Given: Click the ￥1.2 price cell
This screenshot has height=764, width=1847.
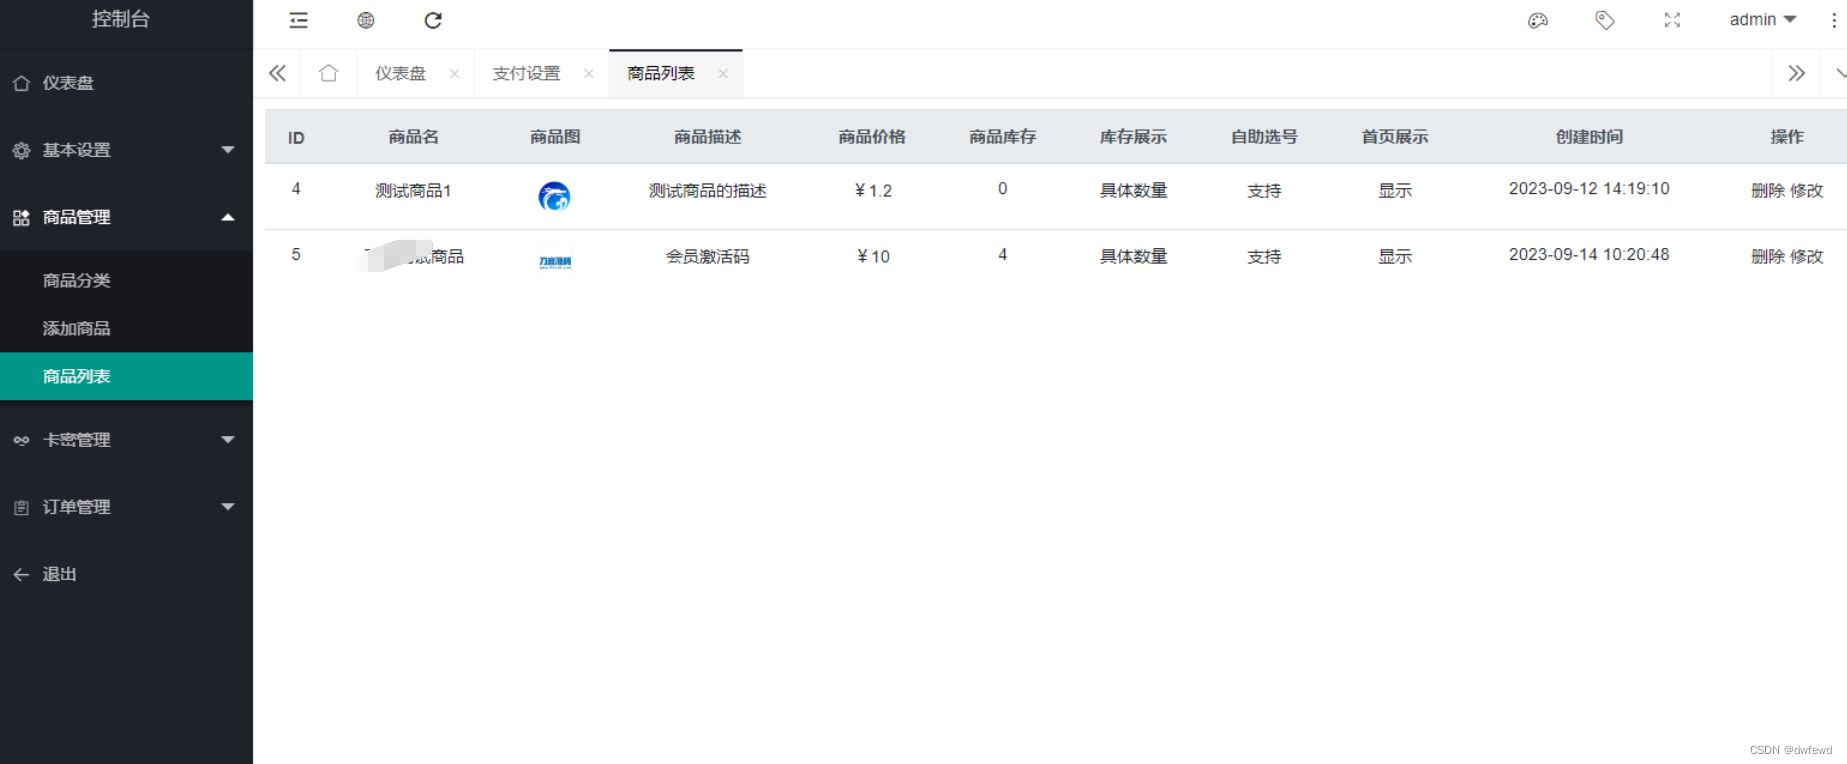Looking at the screenshot, I should [872, 190].
